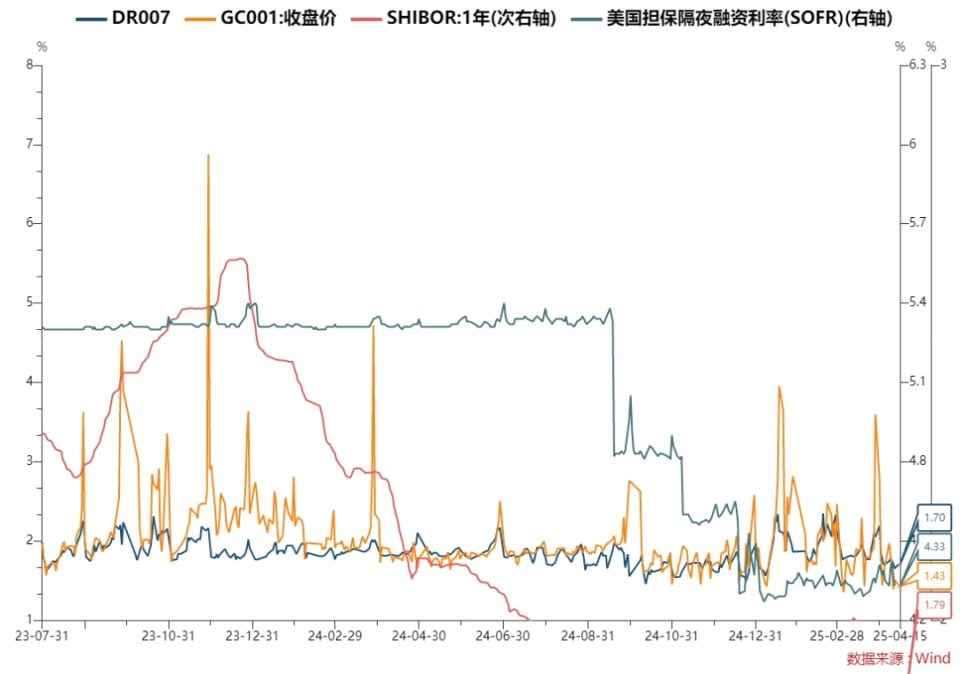Click the red SHIBOR legend line swatch
This screenshot has width=960, height=674.
point(366,19)
